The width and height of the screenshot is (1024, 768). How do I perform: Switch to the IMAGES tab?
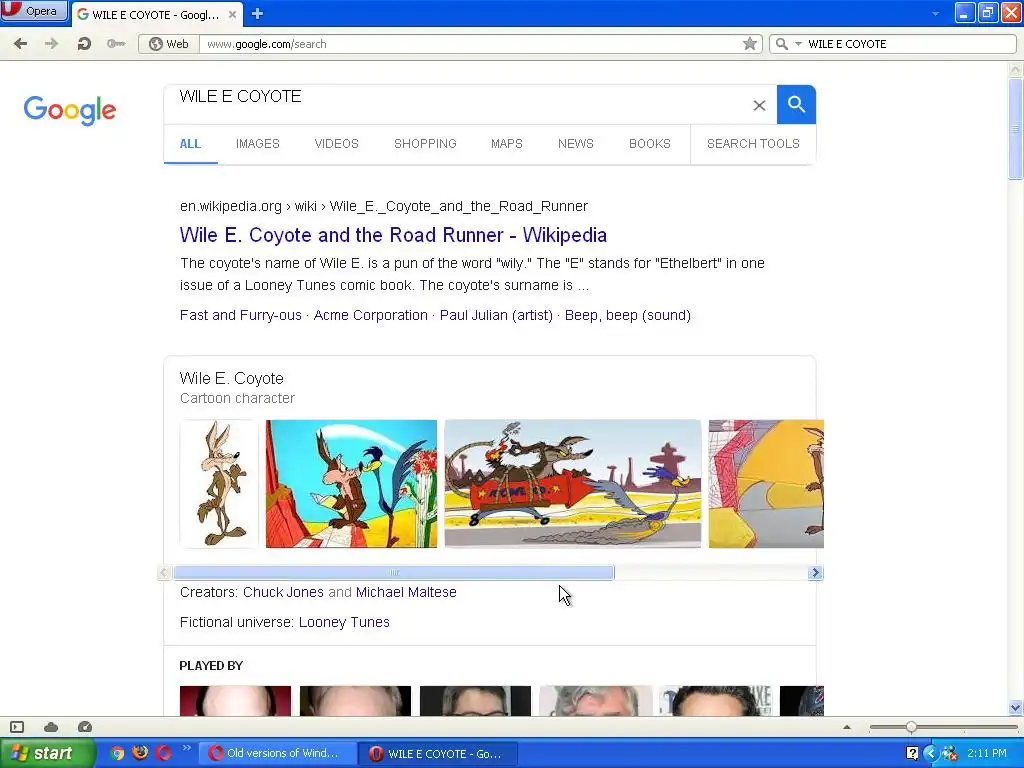coord(257,144)
